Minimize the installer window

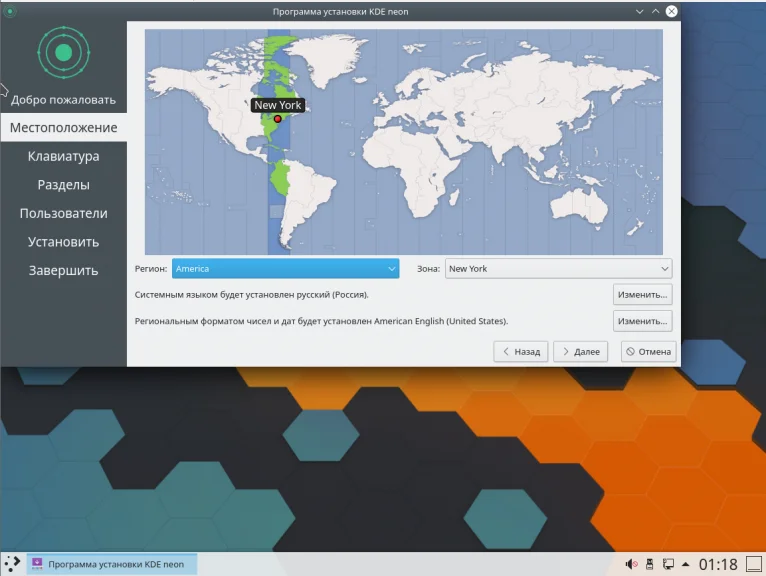[639, 11]
